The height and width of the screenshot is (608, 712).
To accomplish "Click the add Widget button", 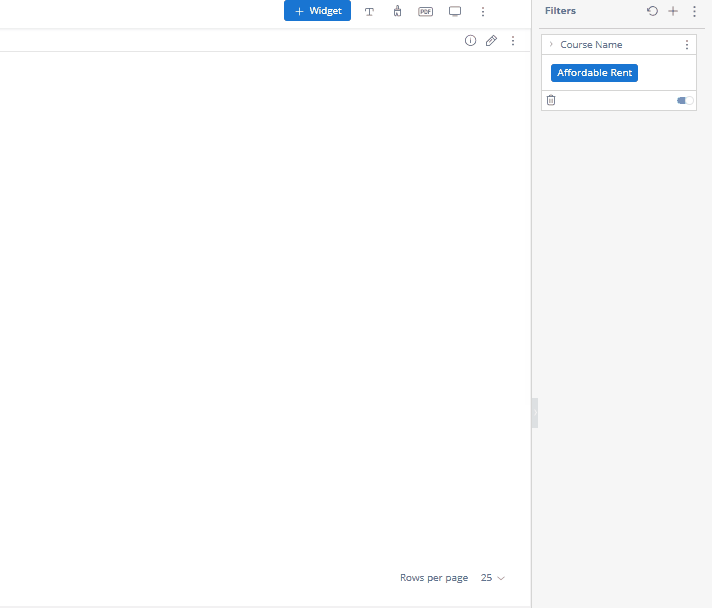I will tap(317, 11).
